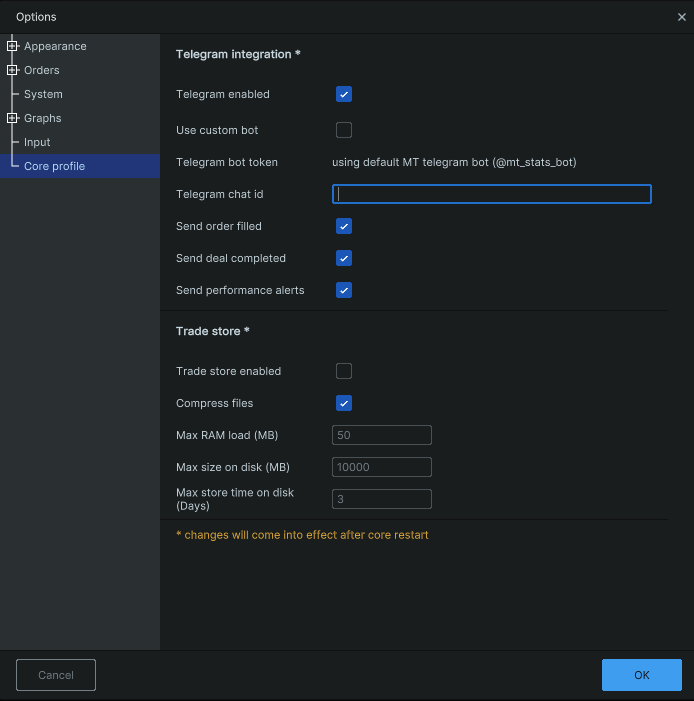
Task: Select System in the options tree
Action: [43, 94]
